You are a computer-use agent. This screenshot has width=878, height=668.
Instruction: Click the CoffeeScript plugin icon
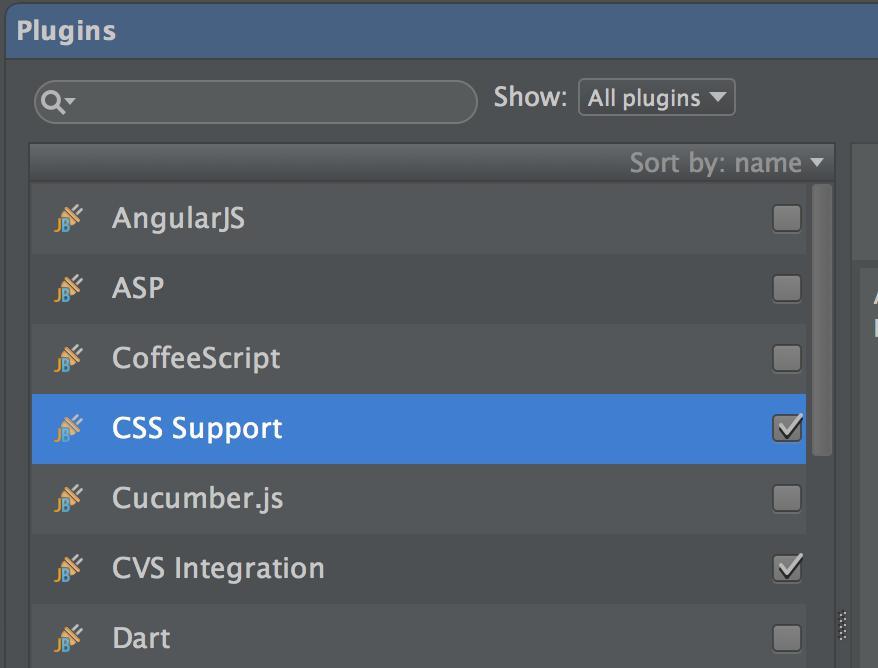(x=68, y=358)
